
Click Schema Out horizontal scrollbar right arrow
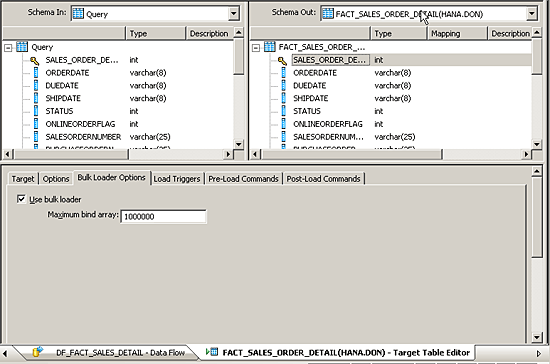pyautogui.click(x=526, y=154)
